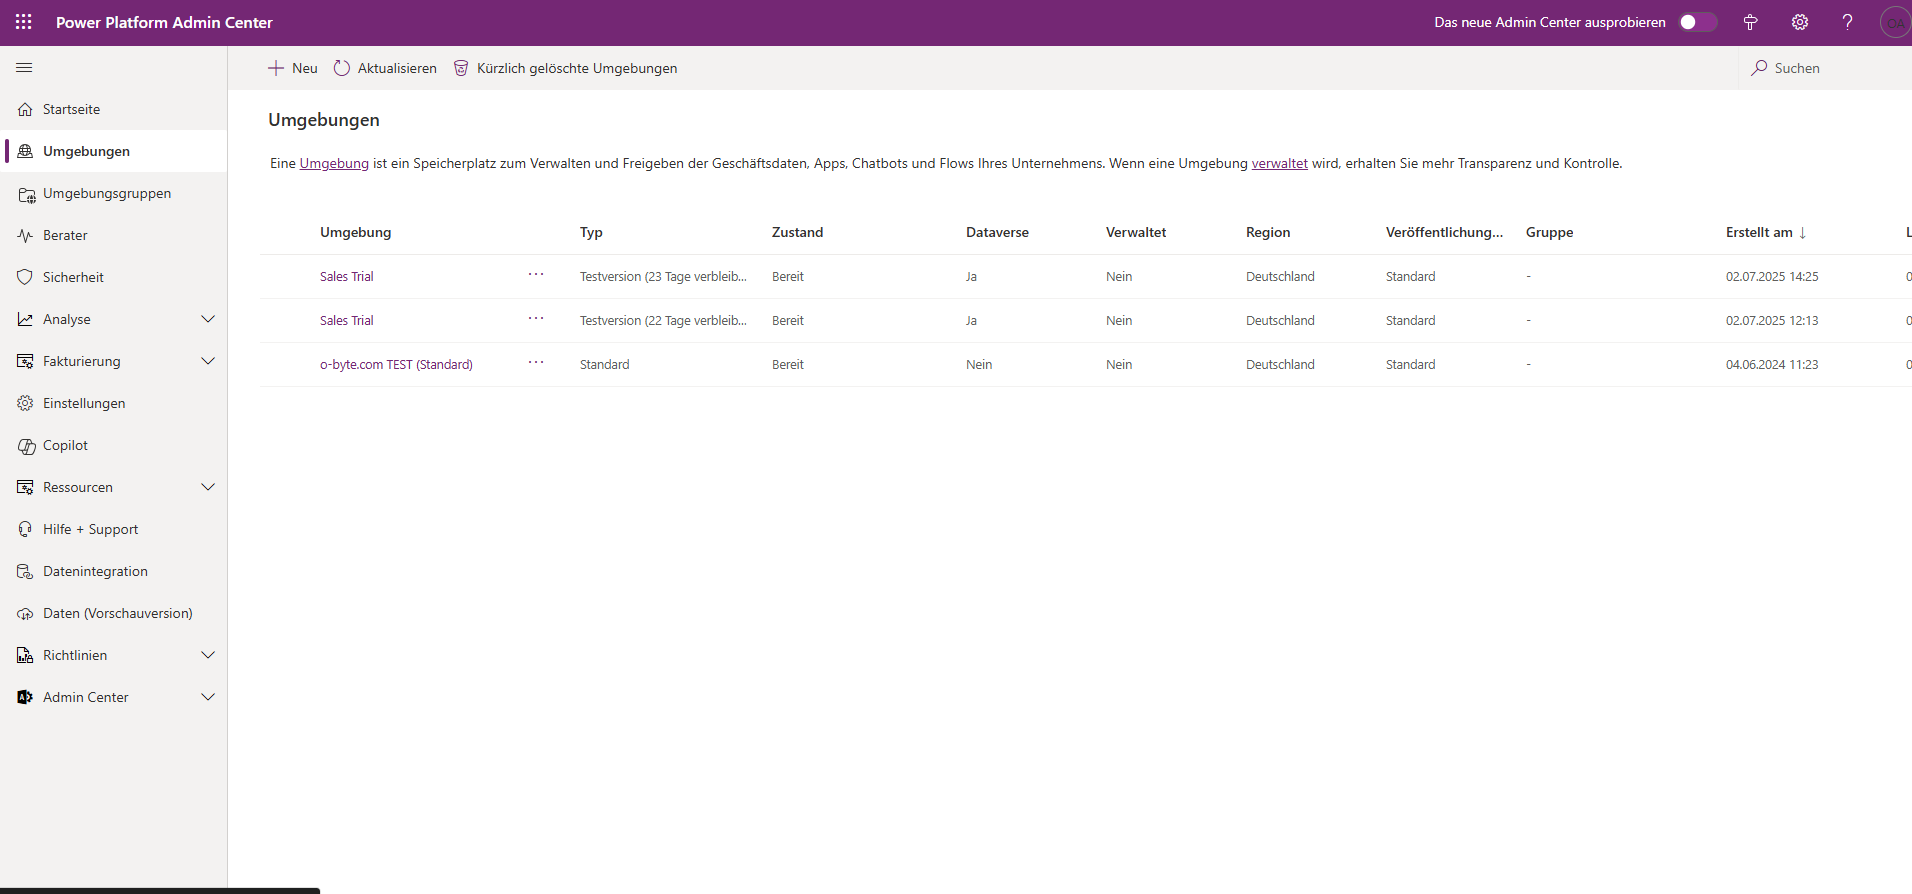Open Umgebungsgruppen in the sidebar
The height and width of the screenshot is (894, 1912).
pyautogui.click(x=107, y=194)
